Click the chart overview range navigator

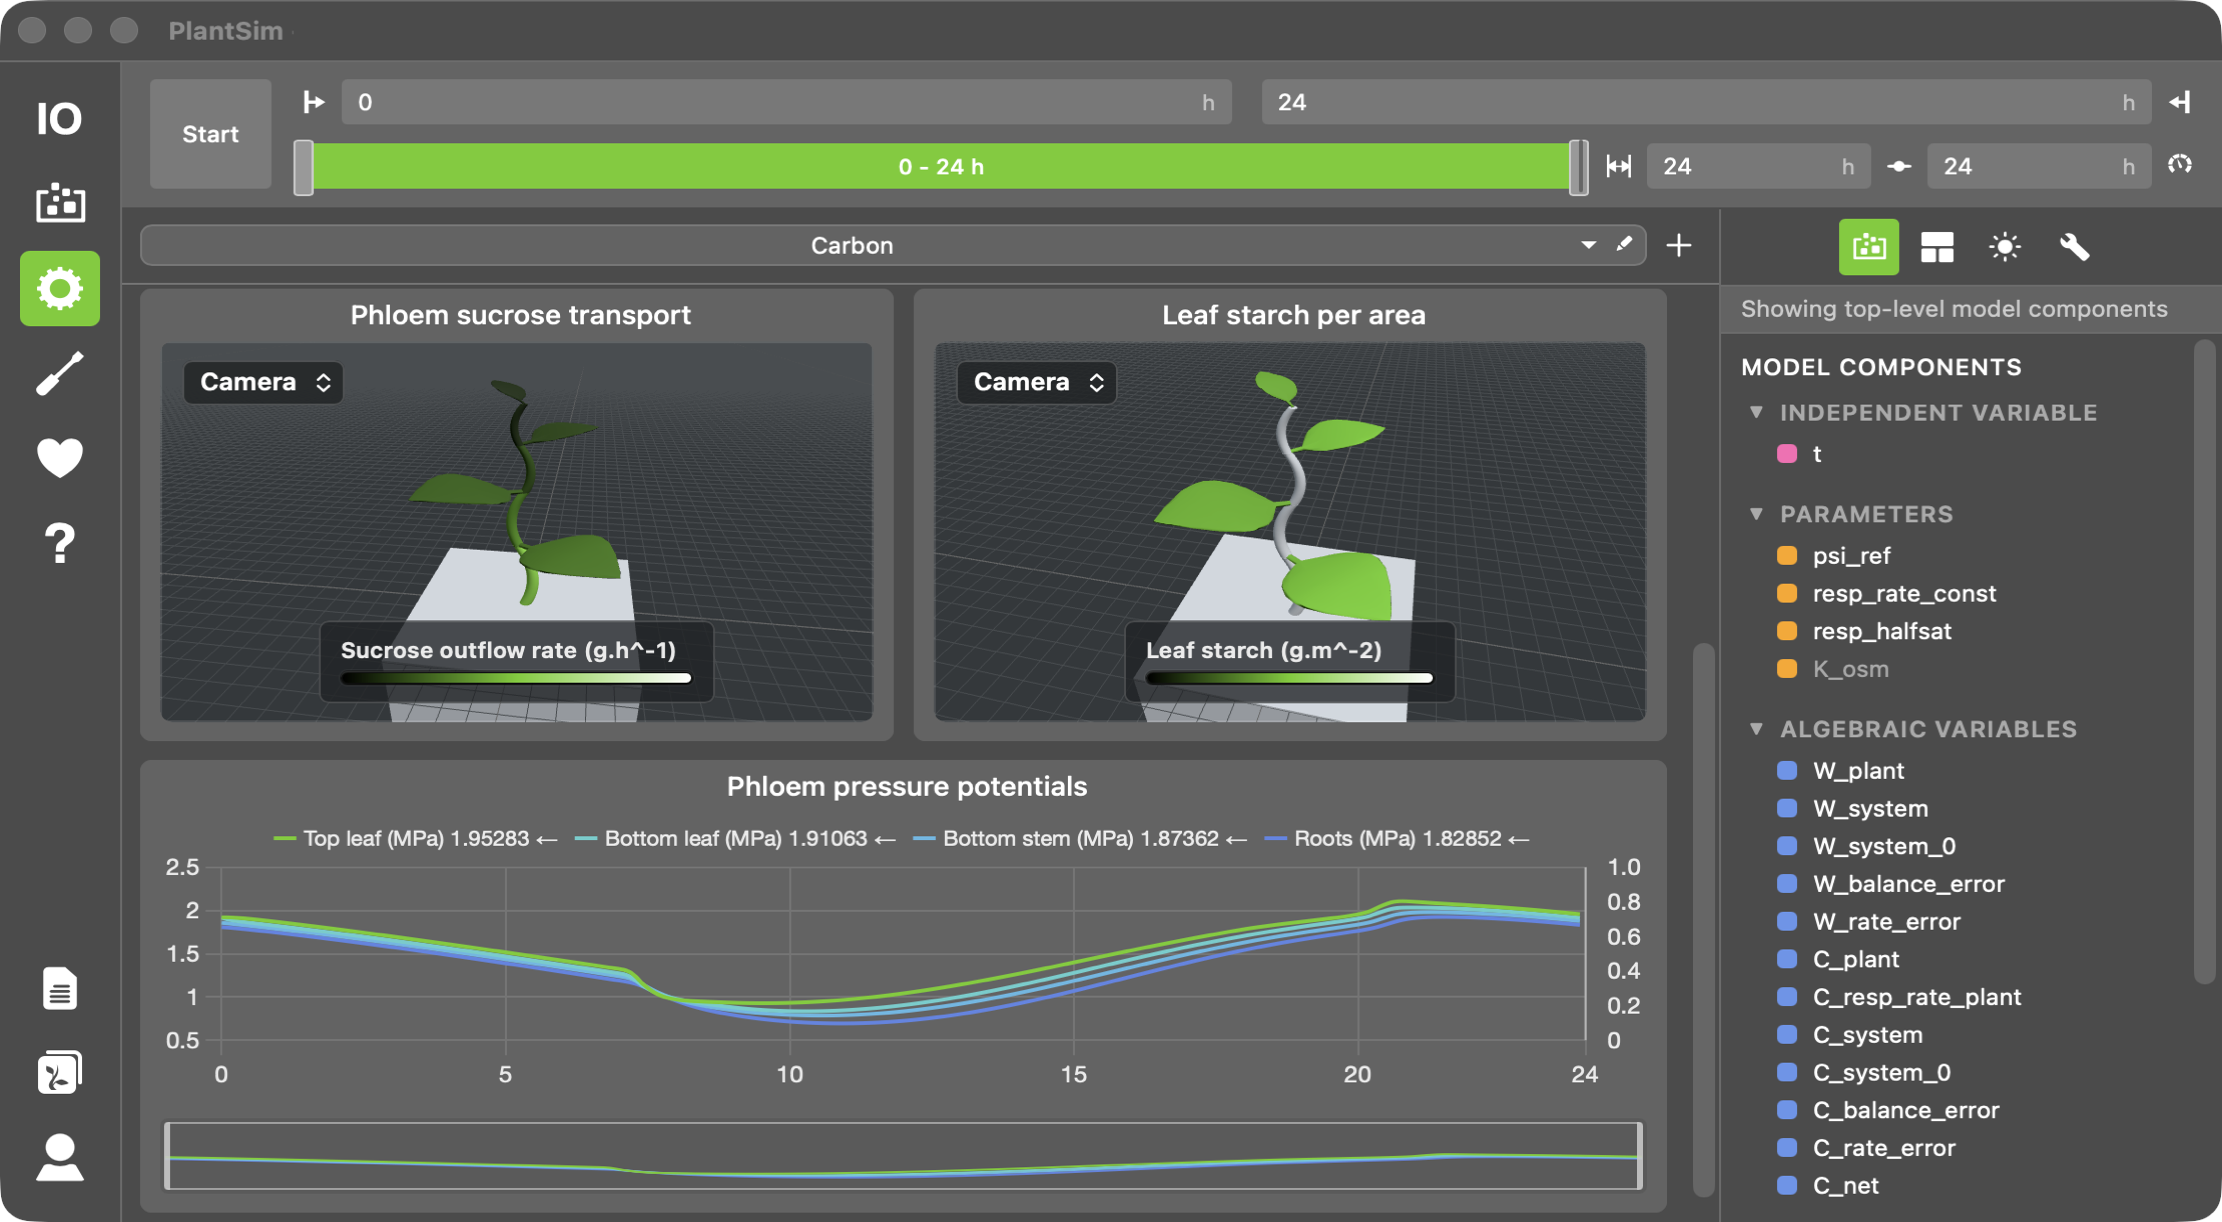pyautogui.click(x=903, y=1156)
